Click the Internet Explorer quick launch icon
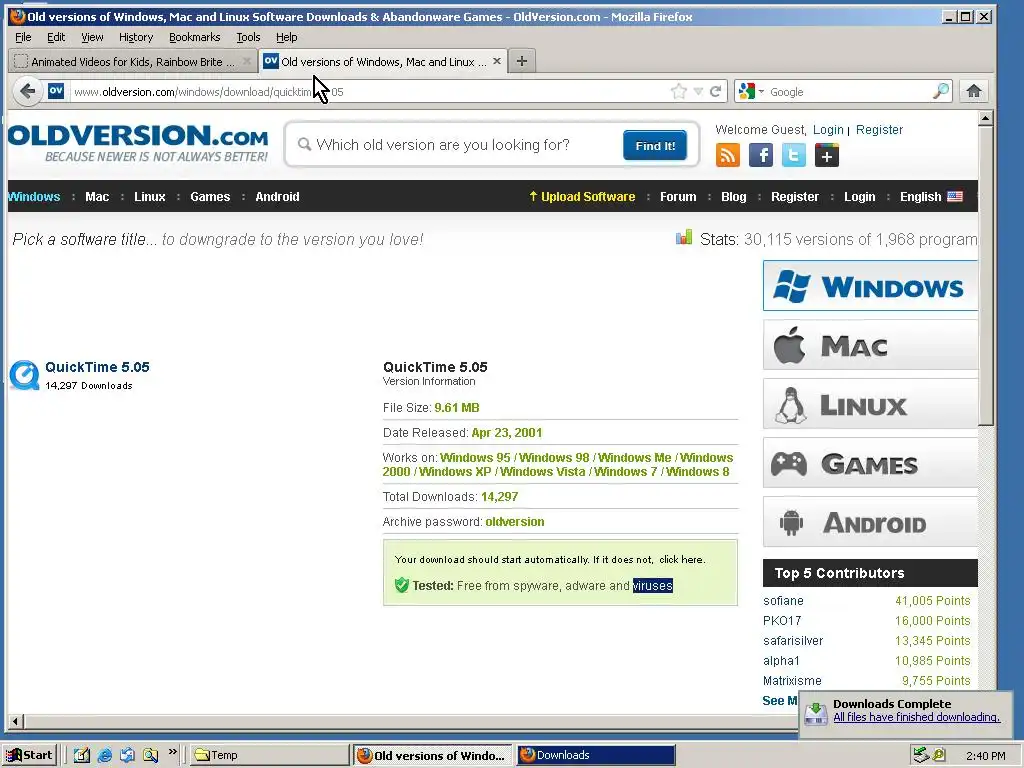Image resolution: width=1024 pixels, height=768 pixels. pos(104,755)
